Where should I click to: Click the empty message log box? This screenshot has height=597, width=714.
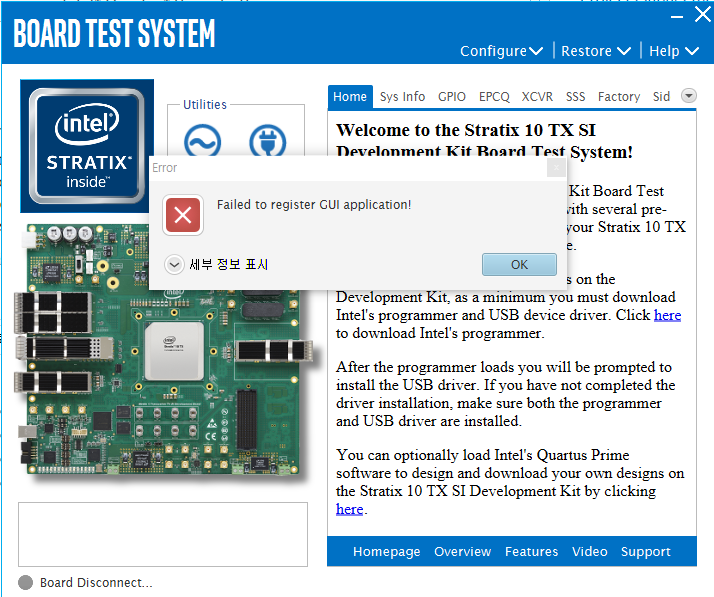(163, 534)
